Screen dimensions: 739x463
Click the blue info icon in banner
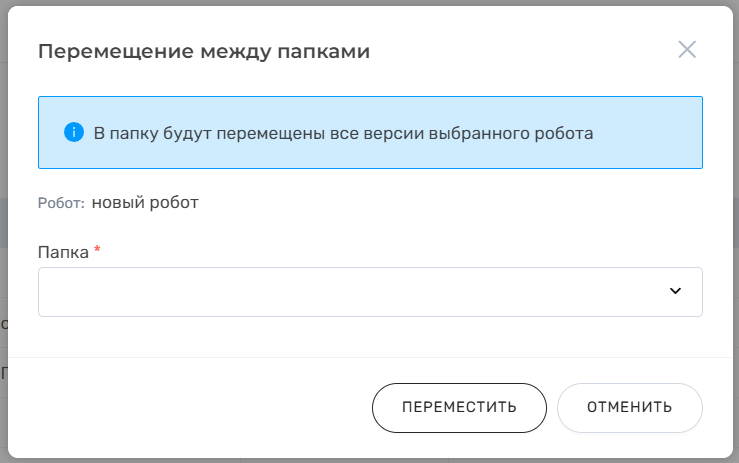click(x=72, y=132)
